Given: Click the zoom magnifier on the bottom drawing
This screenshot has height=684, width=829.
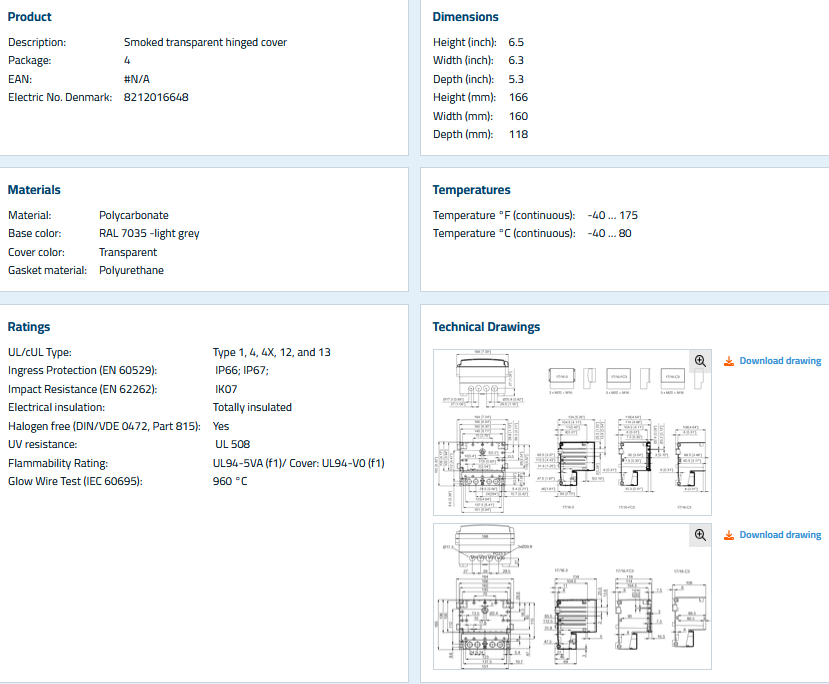Looking at the screenshot, I should [700, 535].
